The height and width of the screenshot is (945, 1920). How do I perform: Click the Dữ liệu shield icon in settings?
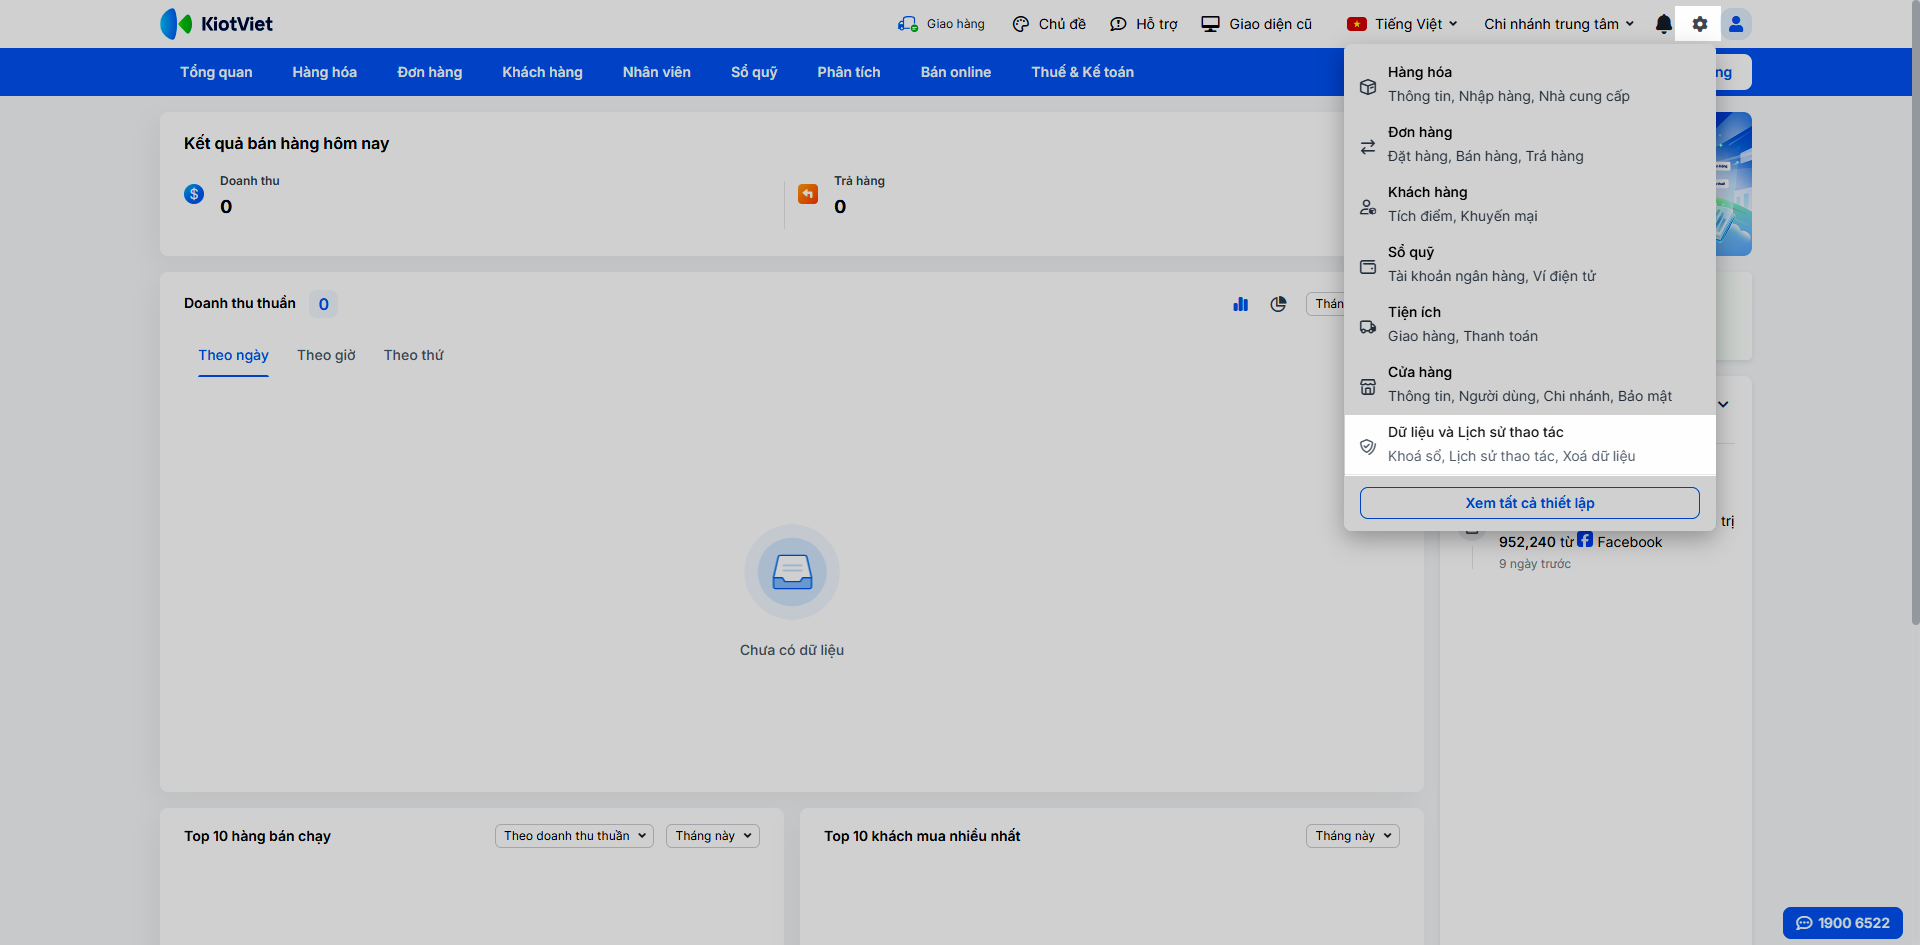point(1368,446)
